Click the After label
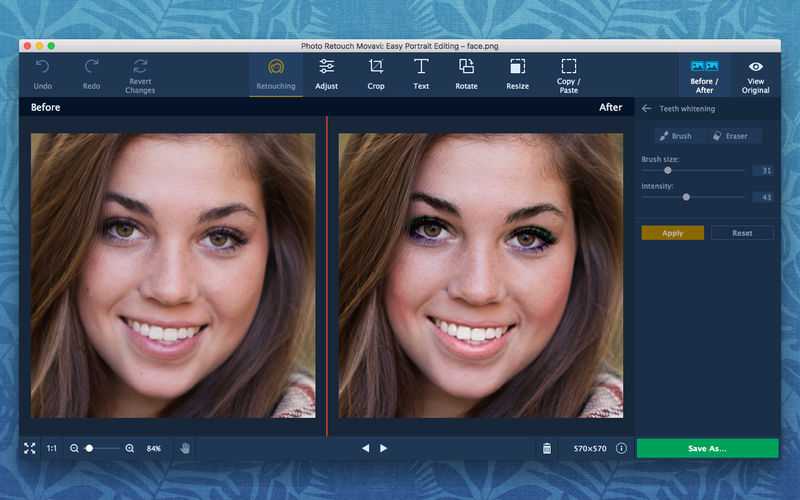This screenshot has height=500, width=800. 611,107
